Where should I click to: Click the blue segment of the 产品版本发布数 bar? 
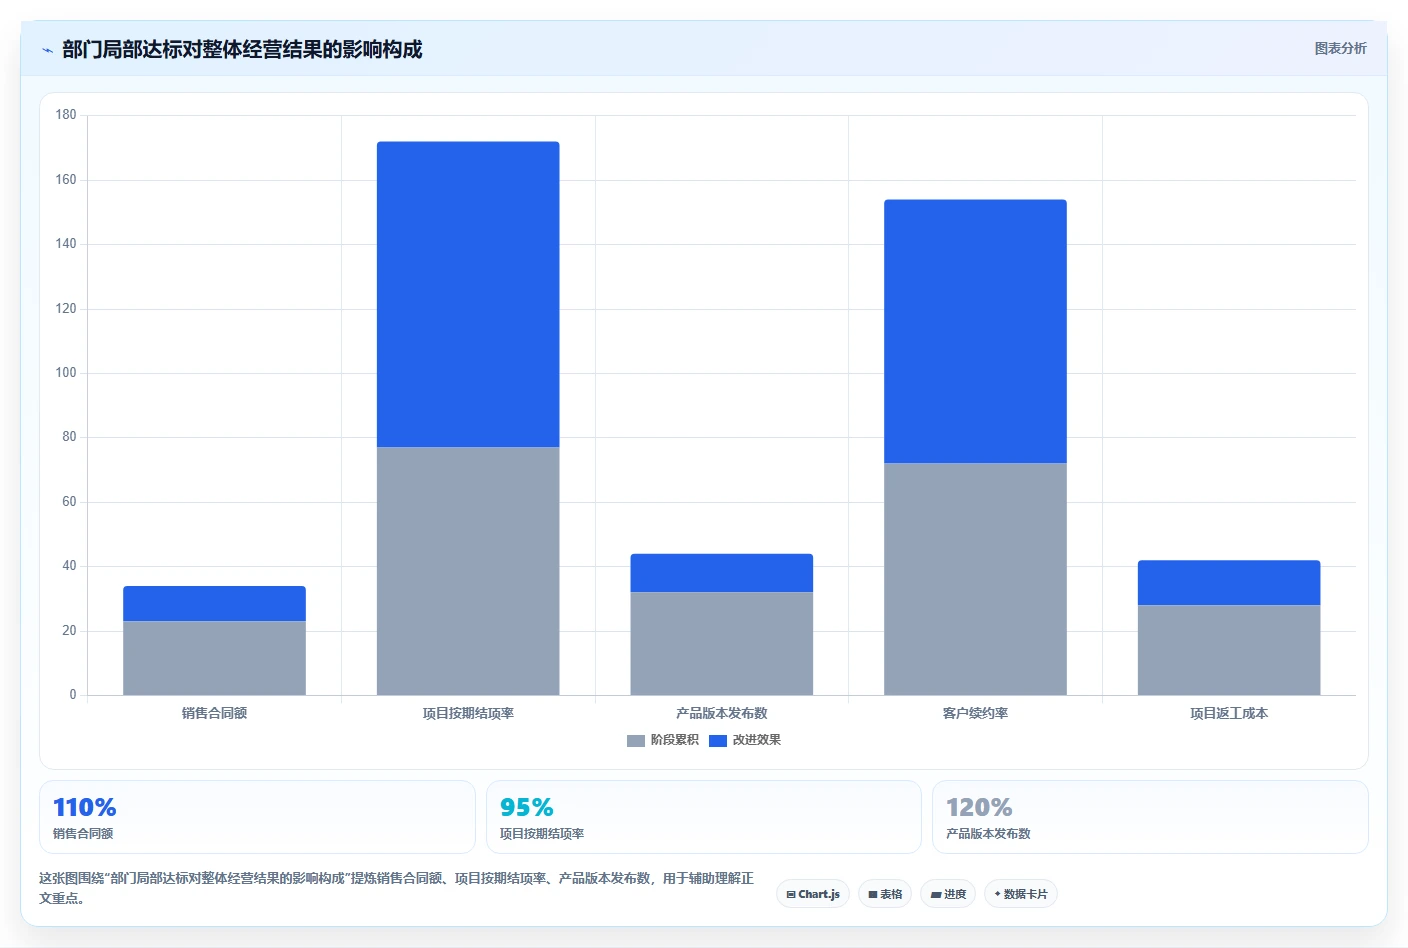721,573
